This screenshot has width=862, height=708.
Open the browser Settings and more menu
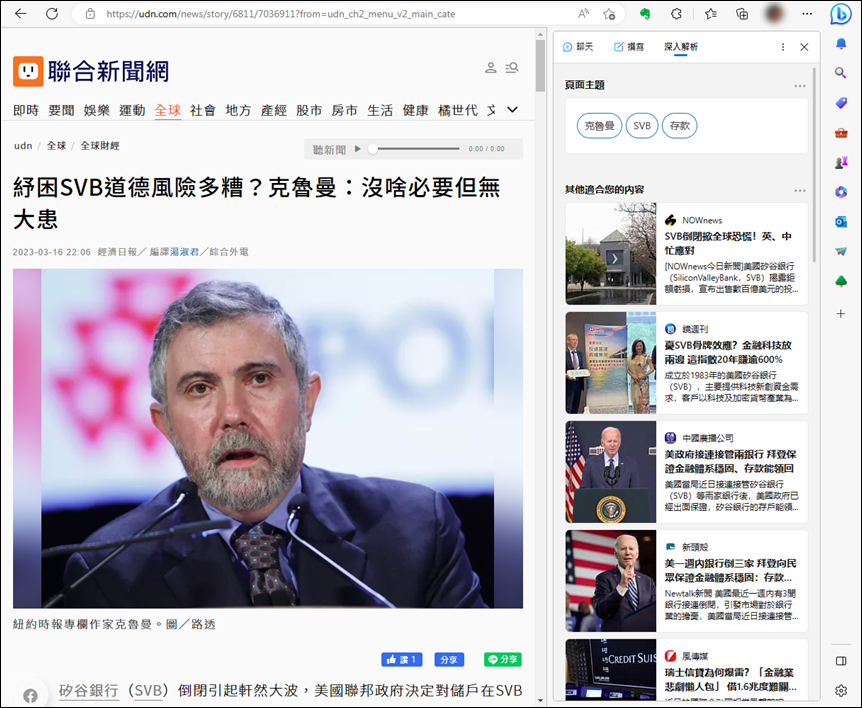point(807,14)
